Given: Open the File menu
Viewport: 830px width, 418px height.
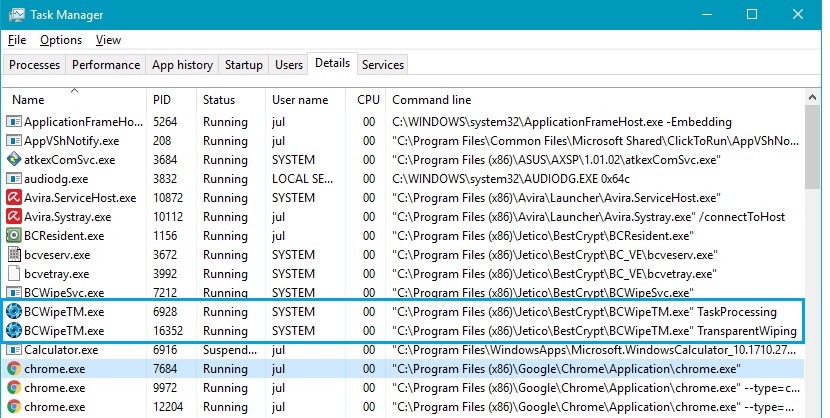Looking at the screenshot, I should pyautogui.click(x=17, y=40).
